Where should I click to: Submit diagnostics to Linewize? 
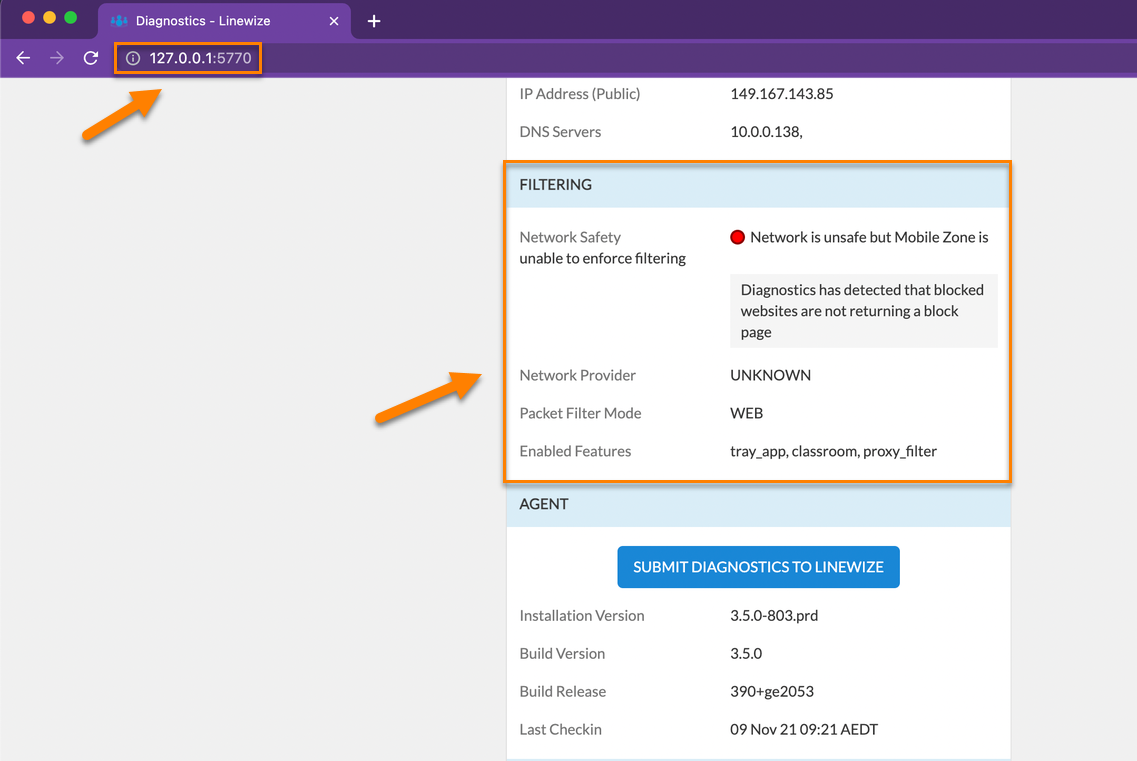coord(758,567)
